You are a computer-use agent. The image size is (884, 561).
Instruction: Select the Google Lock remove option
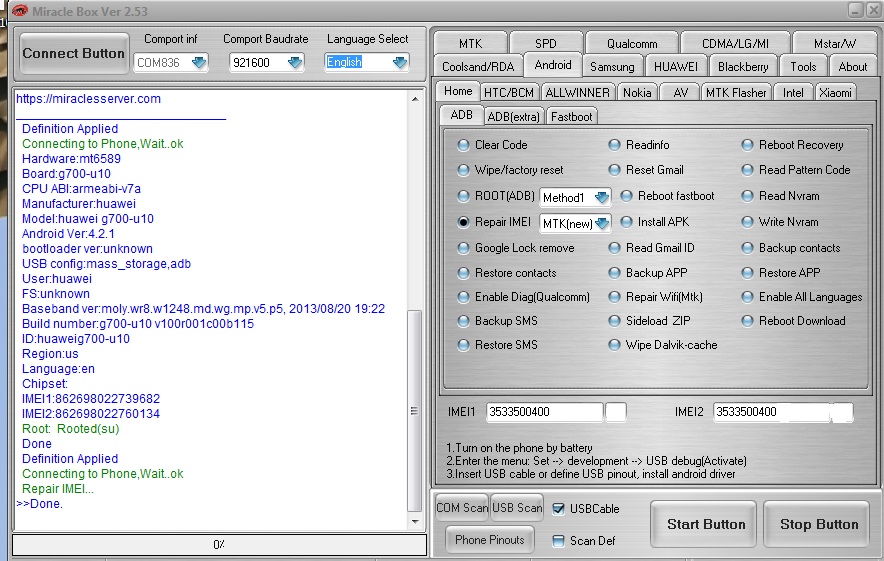(x=463, y=248)
